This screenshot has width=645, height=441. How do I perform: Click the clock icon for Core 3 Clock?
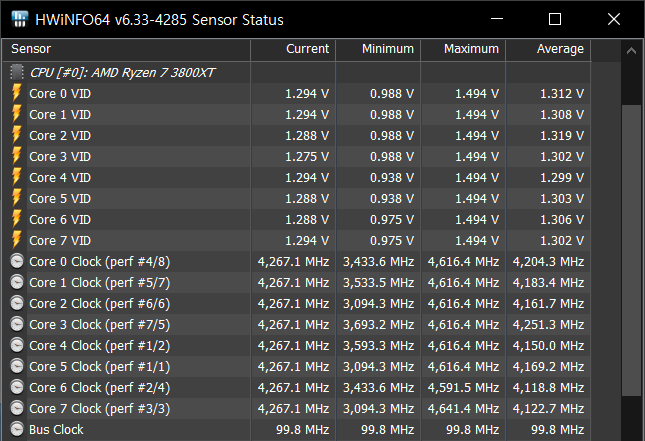click(17, 324)
